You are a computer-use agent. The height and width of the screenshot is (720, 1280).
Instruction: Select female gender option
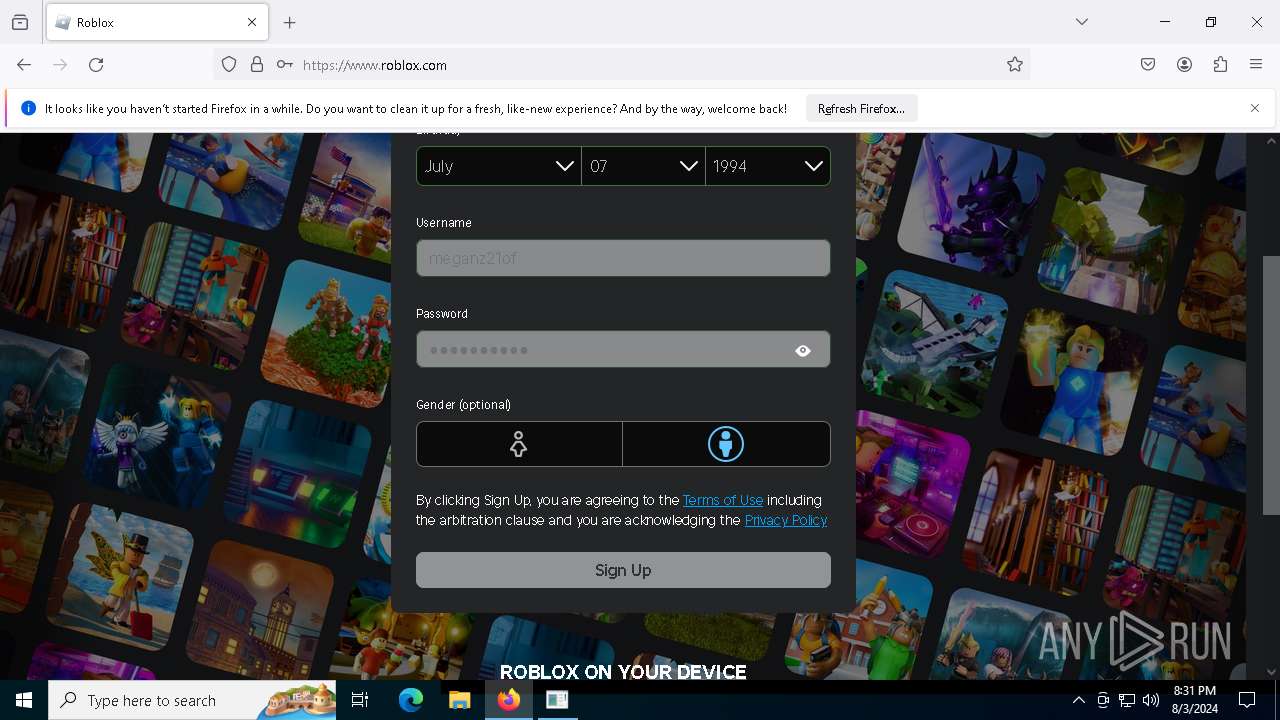pos(519,444)
